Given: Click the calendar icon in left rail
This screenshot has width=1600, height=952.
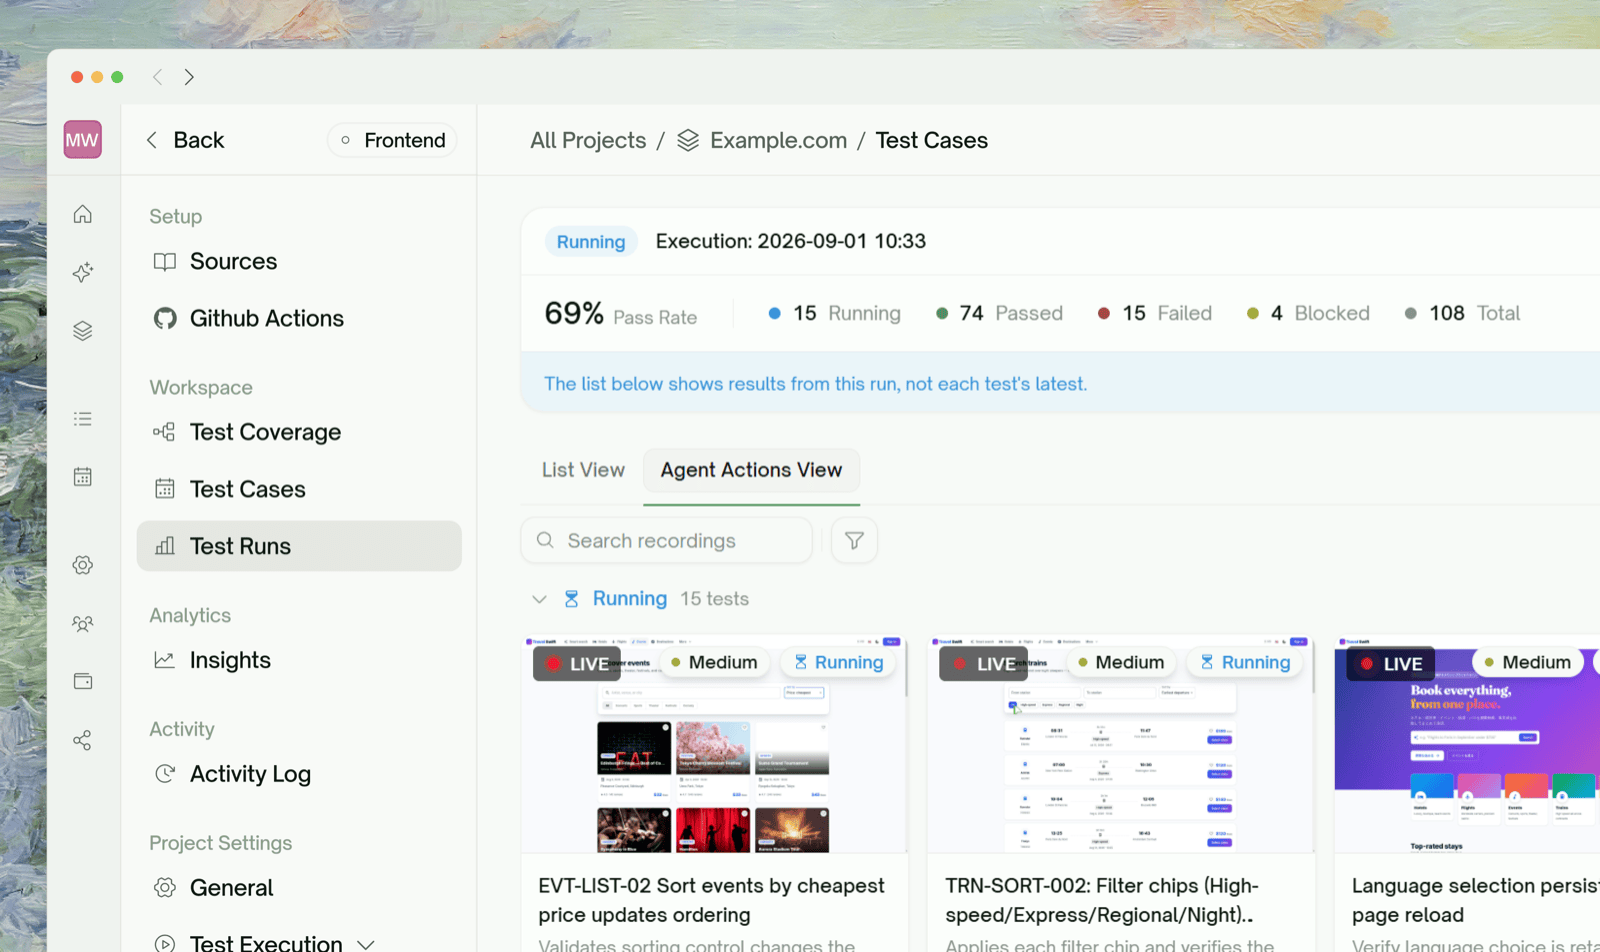Looking at the screenshot, I should point(83,477).
